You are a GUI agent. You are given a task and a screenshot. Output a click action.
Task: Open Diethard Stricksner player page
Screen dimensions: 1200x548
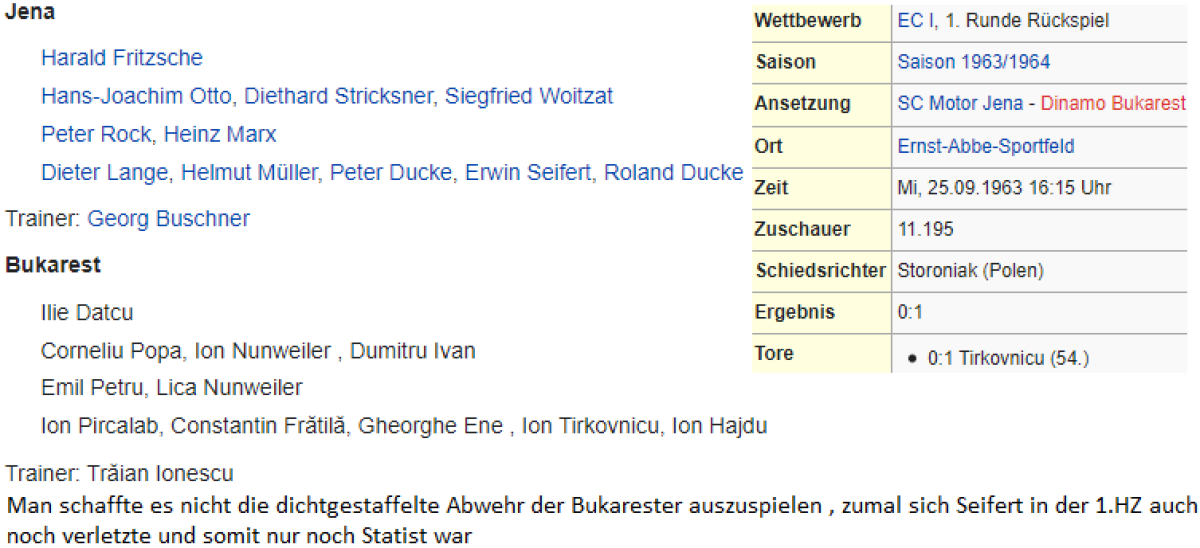coord(339,96)
